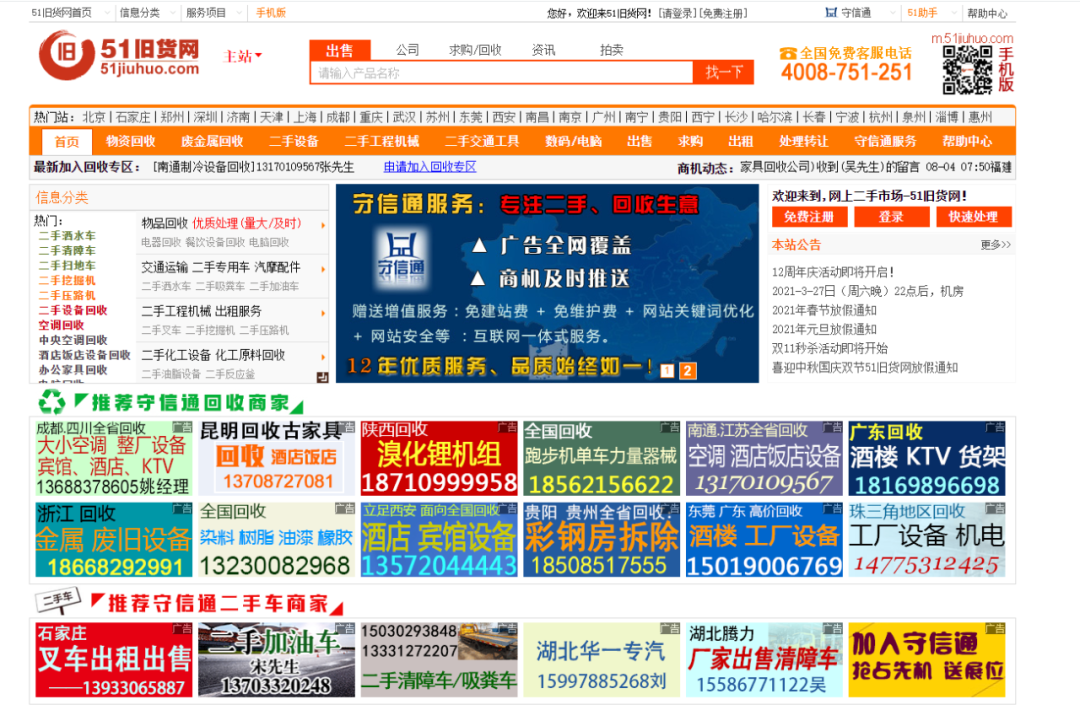Click the green recycle icon near 推荐守信通回收商家
1080x710 pixels.
coord(52,401)
